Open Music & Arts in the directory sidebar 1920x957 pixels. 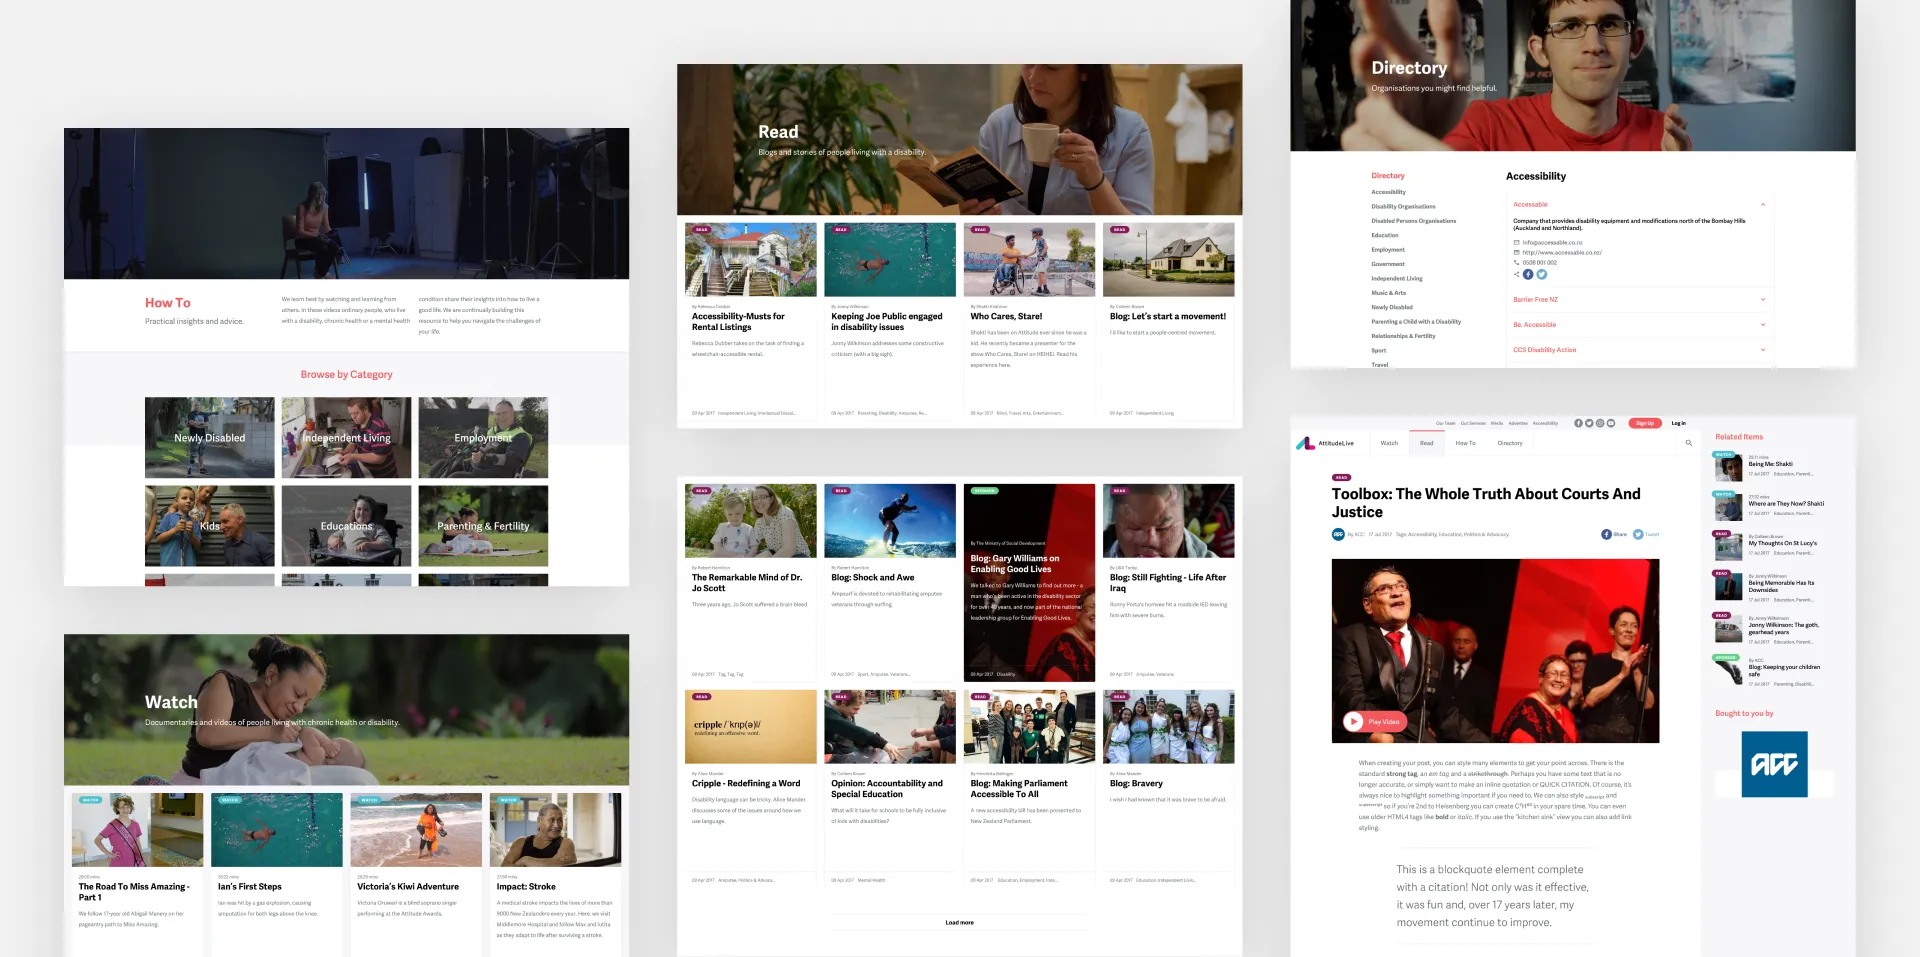pyautogui.click(x=1388, y=293)
